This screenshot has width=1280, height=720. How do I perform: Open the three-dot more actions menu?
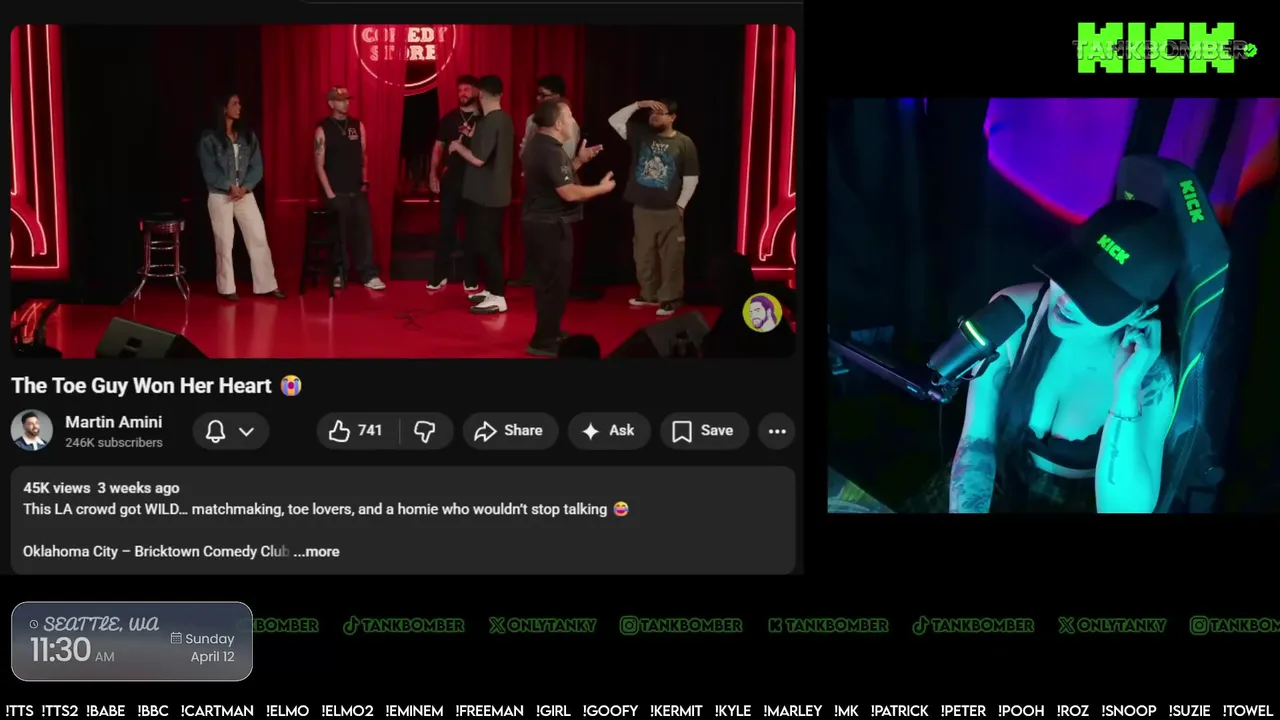point(777,431)
